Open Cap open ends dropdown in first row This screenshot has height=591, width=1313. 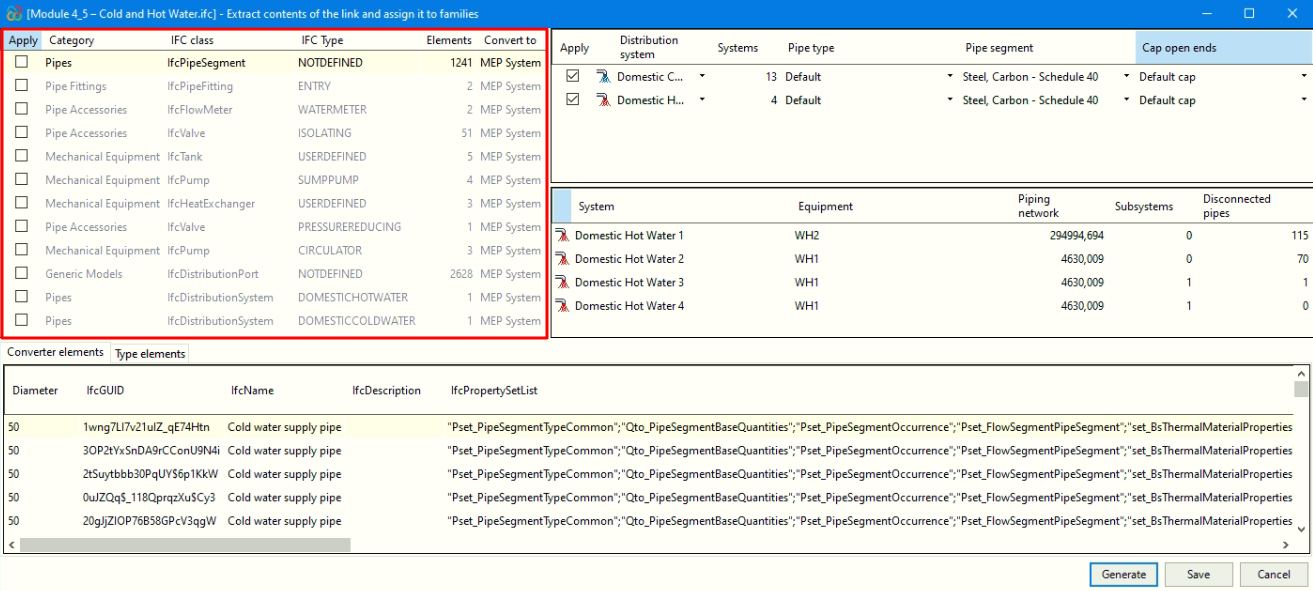click(x=1304, y=76)
